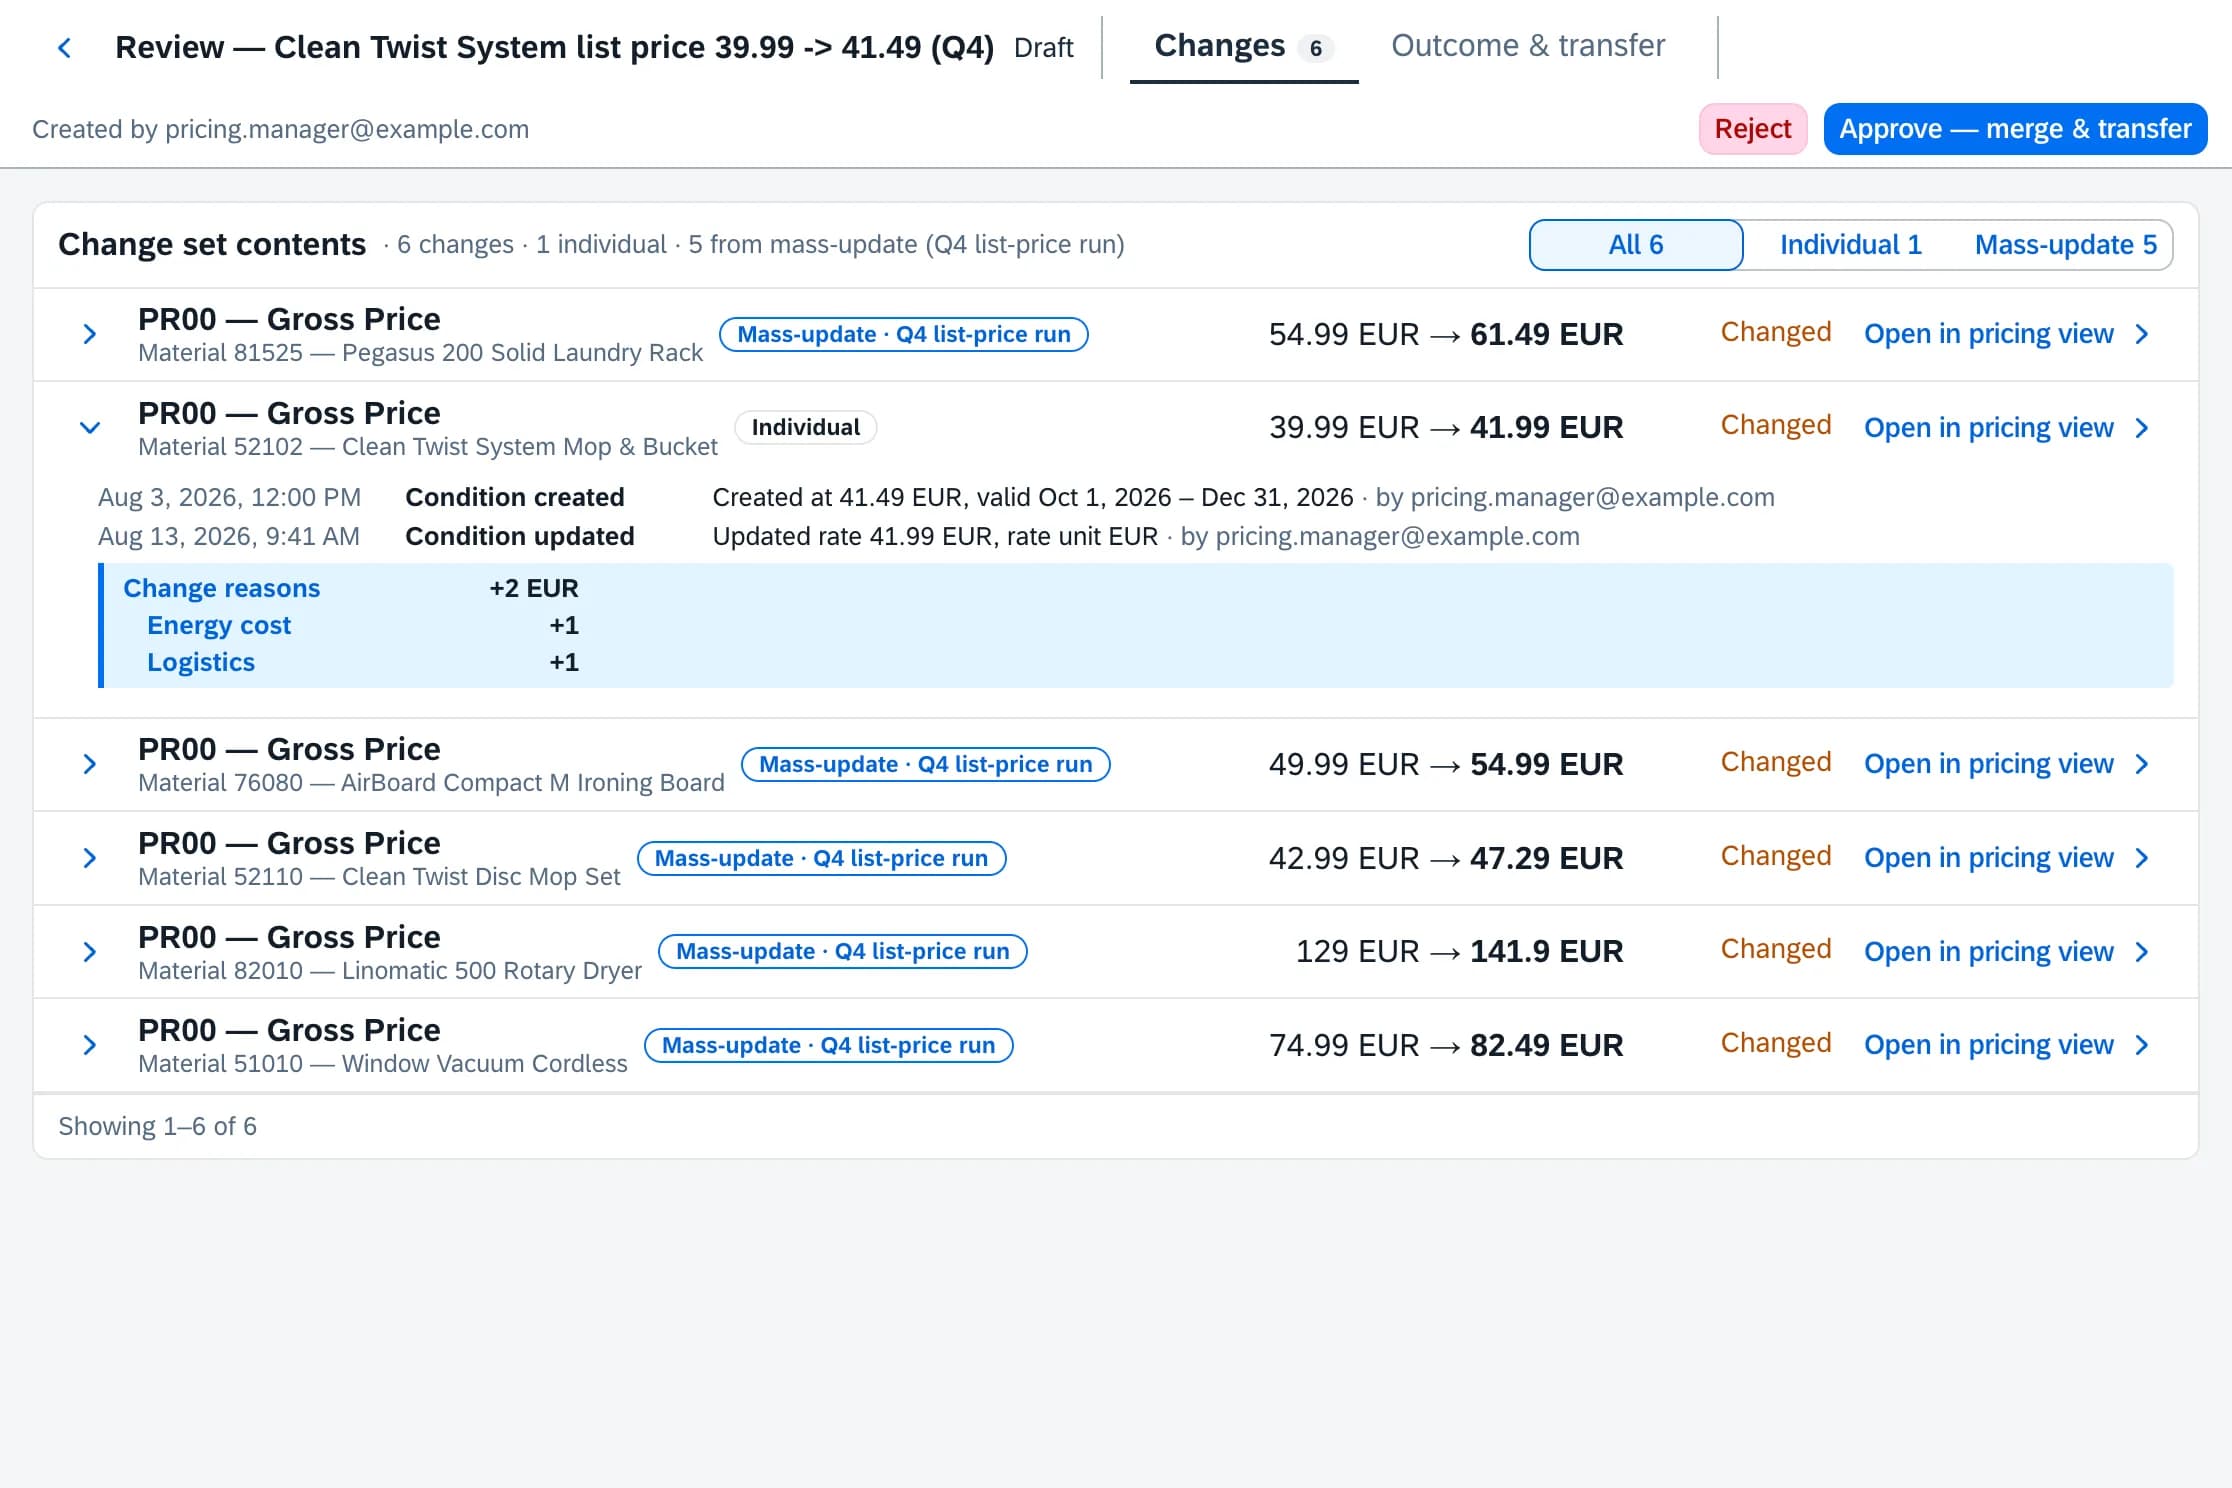Click the 'Condition created' history entry

515,497
